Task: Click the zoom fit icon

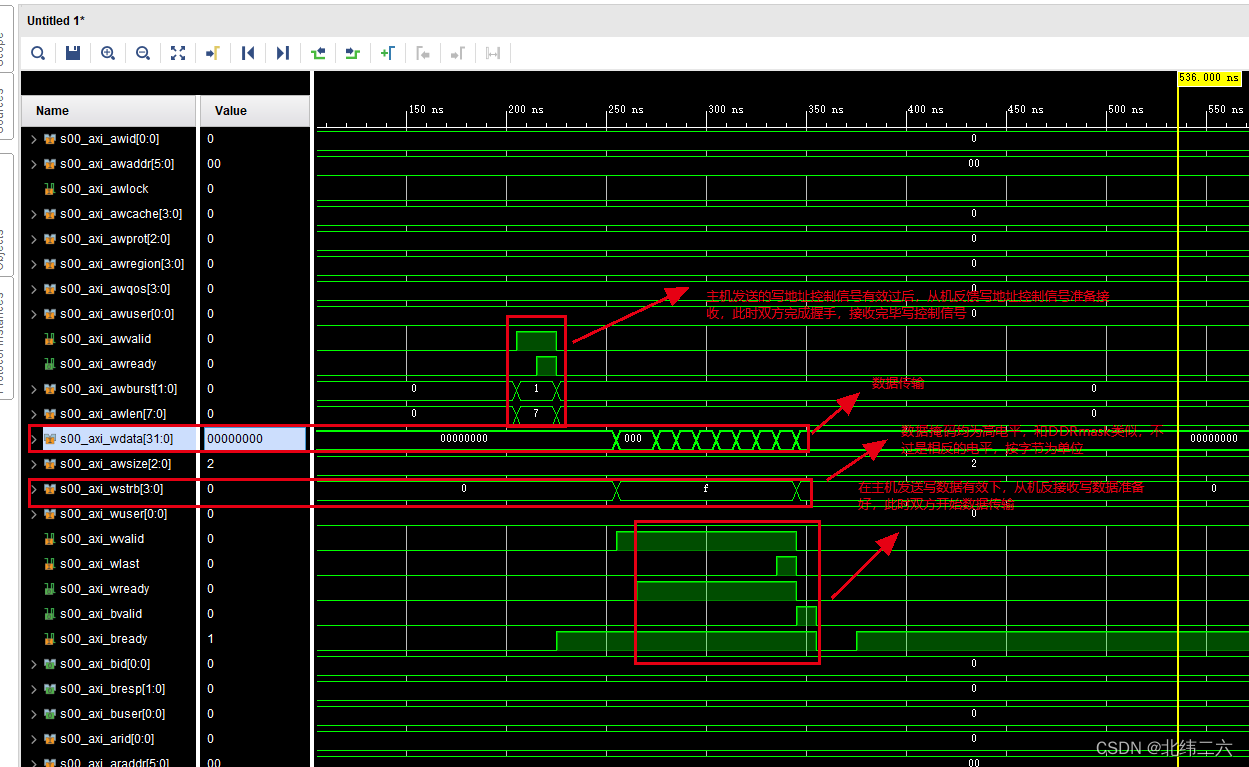Action: pyautogui.click(x=178, y=53)
